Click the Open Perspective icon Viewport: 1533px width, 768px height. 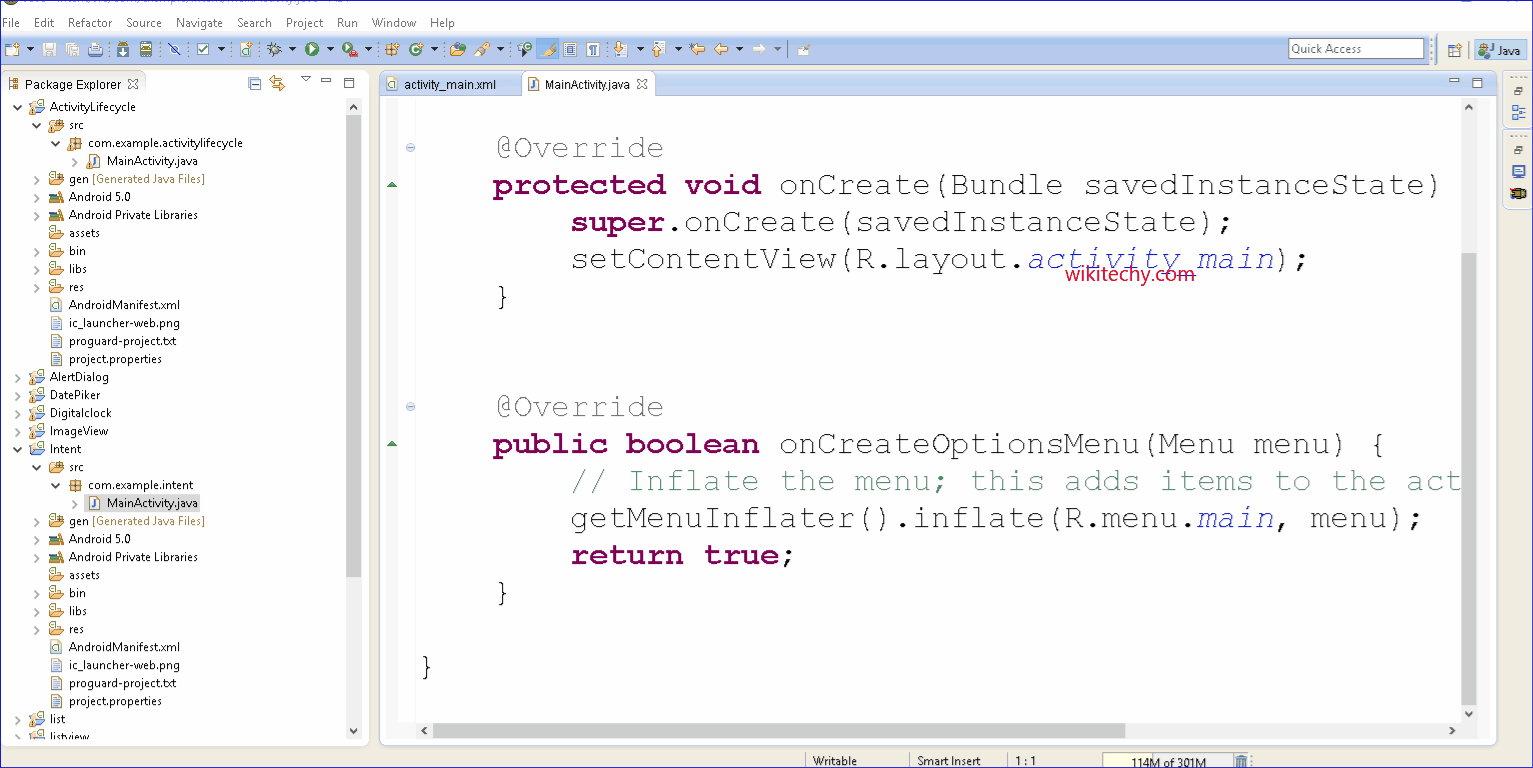pyautogui.click(x=1455, y=50)
